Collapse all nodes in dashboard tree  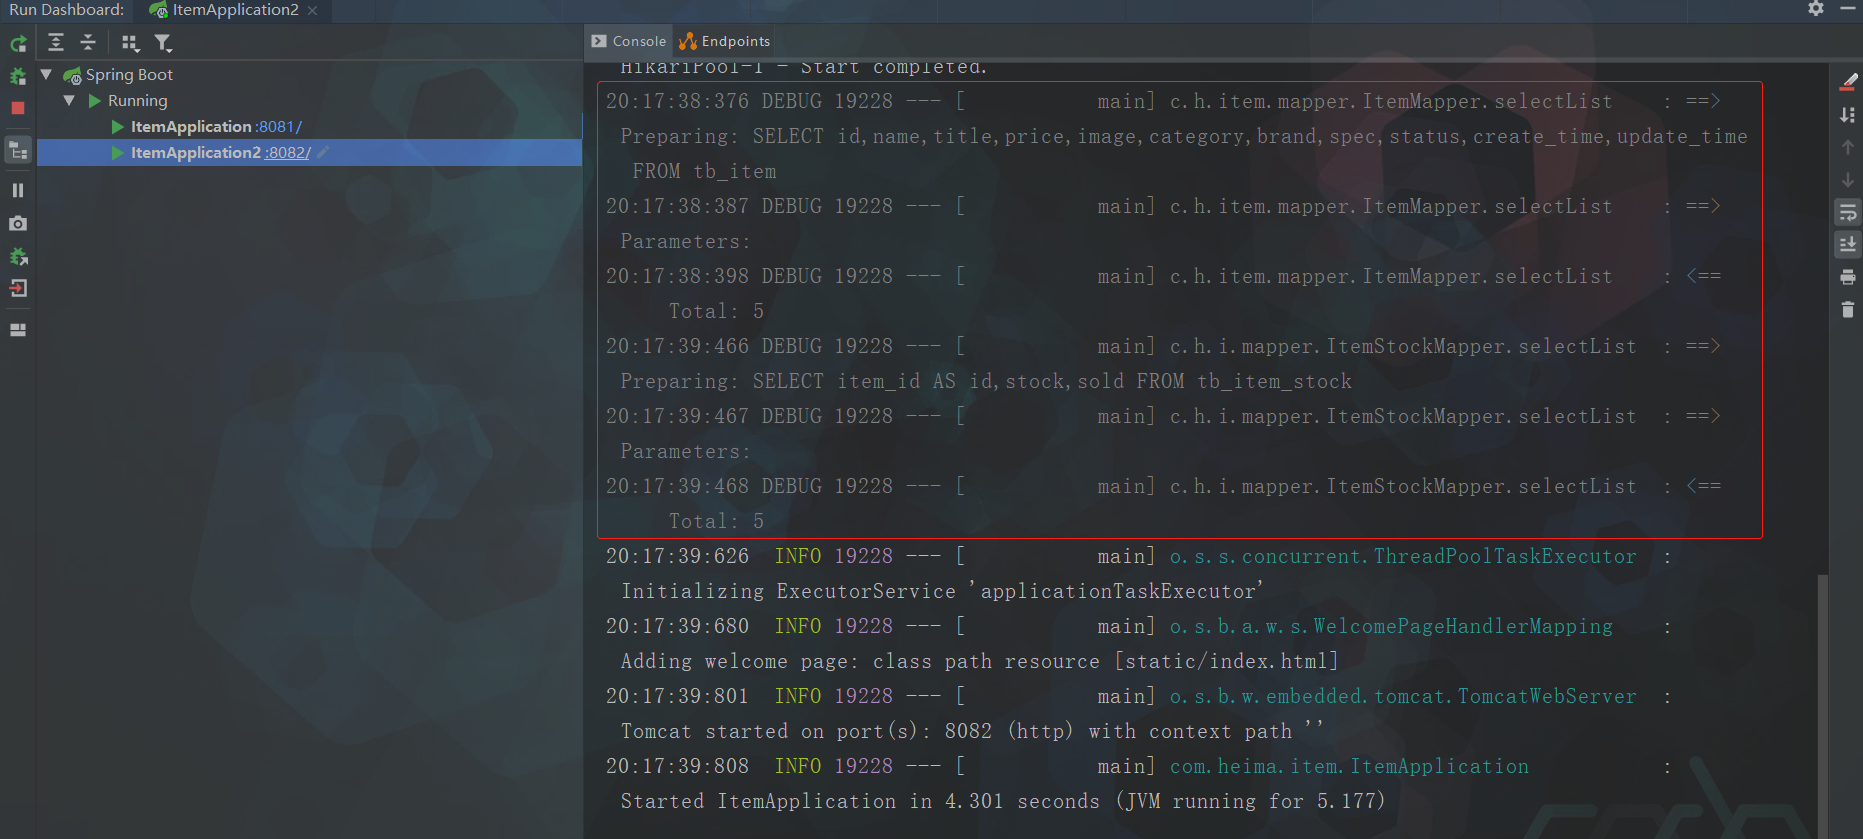88,42
